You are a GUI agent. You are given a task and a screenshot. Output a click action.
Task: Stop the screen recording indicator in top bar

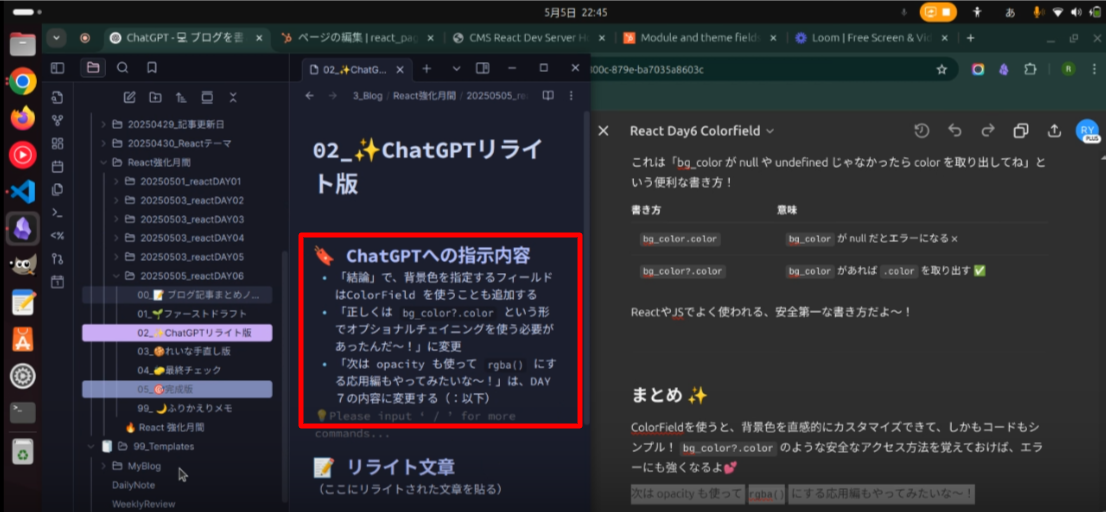click(938, 13)
